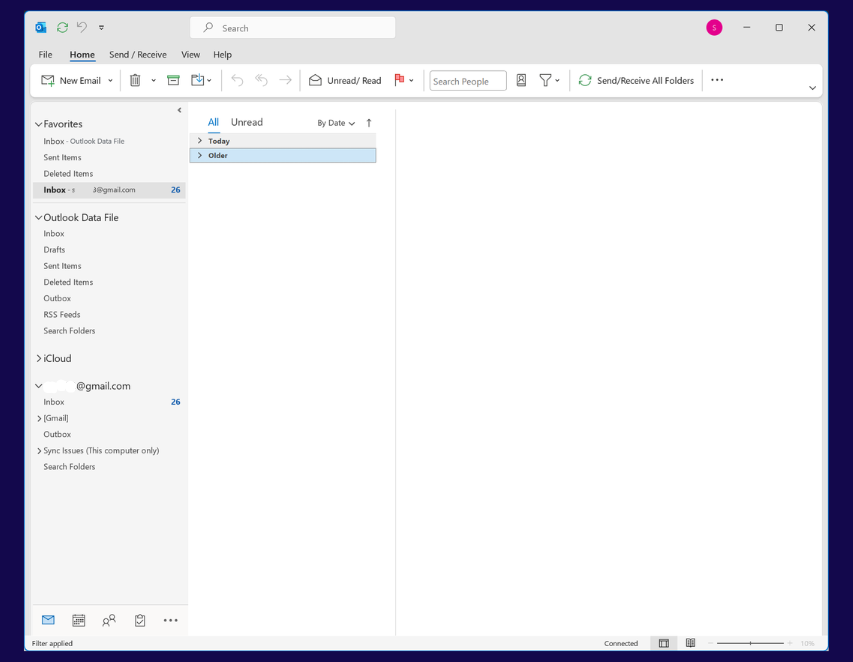Switch to People contacts icon
Viewport: 853px width, 662px height.
(109, 620)
